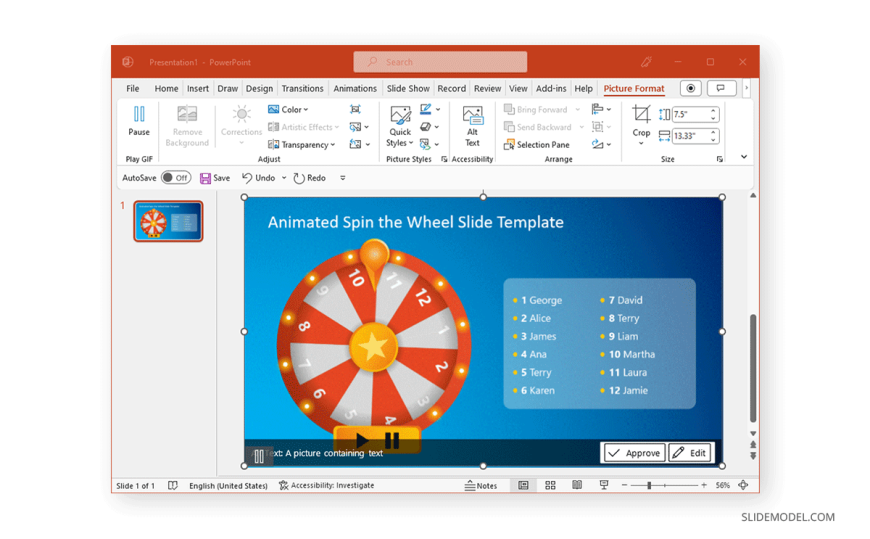Click the Picture Effects icon
The height and width of the screenshot is (539, 870).
[426, 127]
